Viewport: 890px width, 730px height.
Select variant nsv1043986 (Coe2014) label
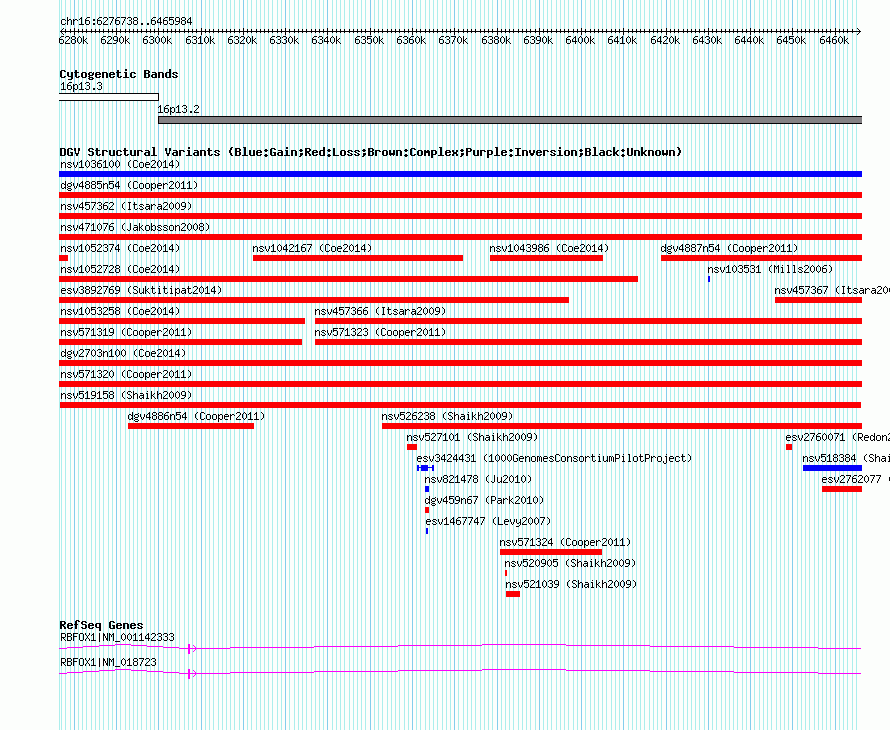(x=549, y=248)
